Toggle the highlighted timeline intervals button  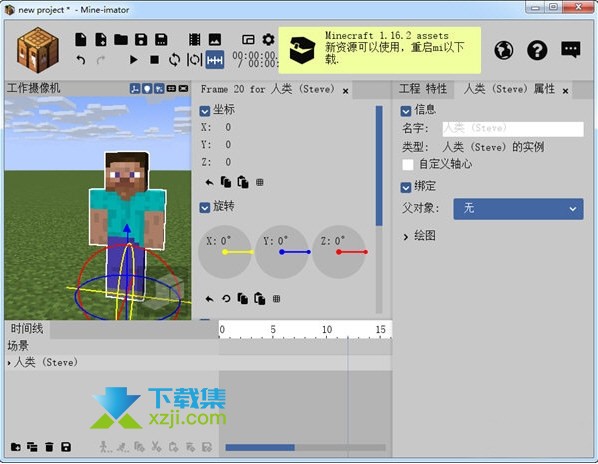click(215, 60)
